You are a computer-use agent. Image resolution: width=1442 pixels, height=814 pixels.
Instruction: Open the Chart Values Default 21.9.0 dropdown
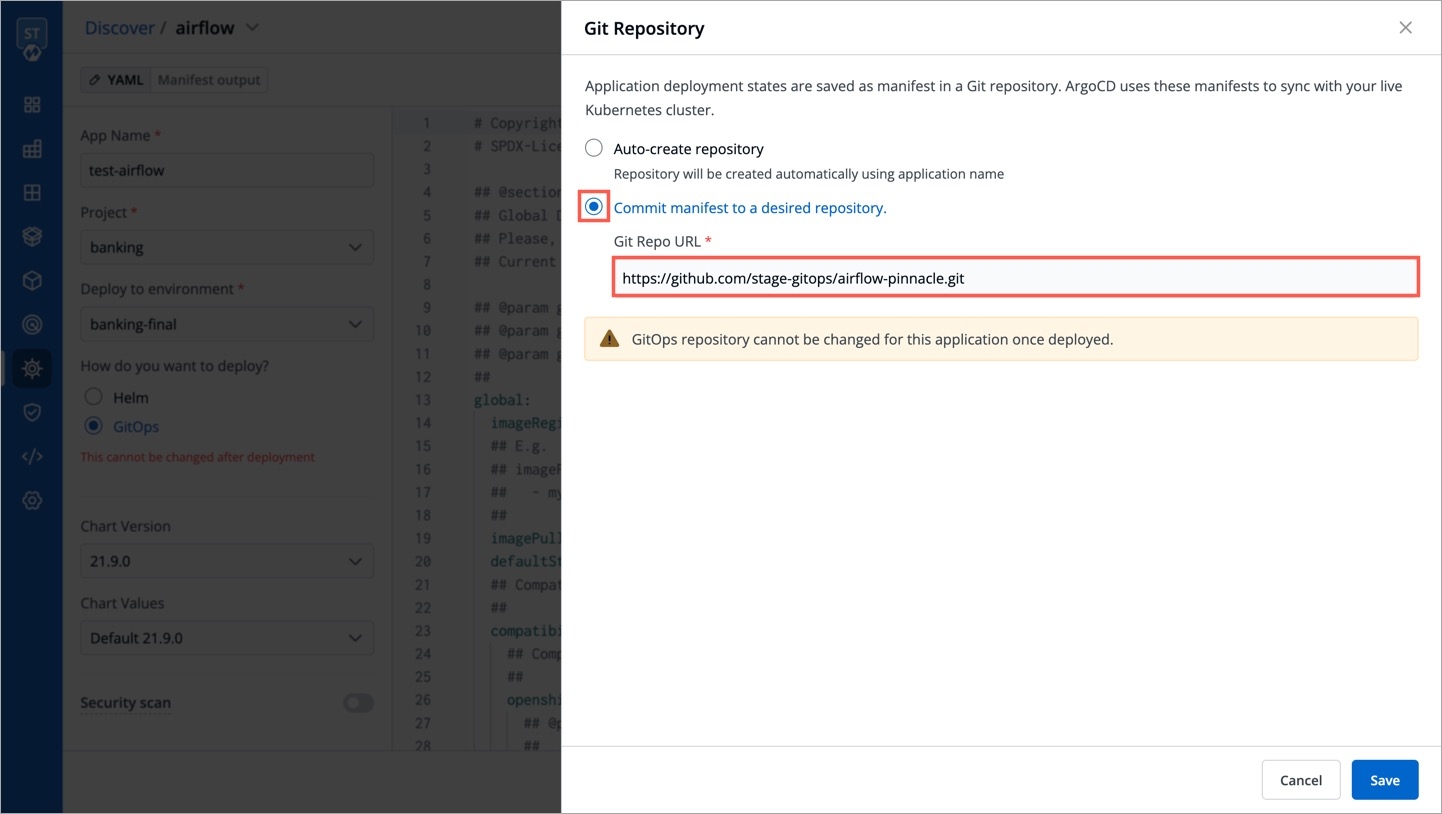pyautogui.click(x=227, y=638)
